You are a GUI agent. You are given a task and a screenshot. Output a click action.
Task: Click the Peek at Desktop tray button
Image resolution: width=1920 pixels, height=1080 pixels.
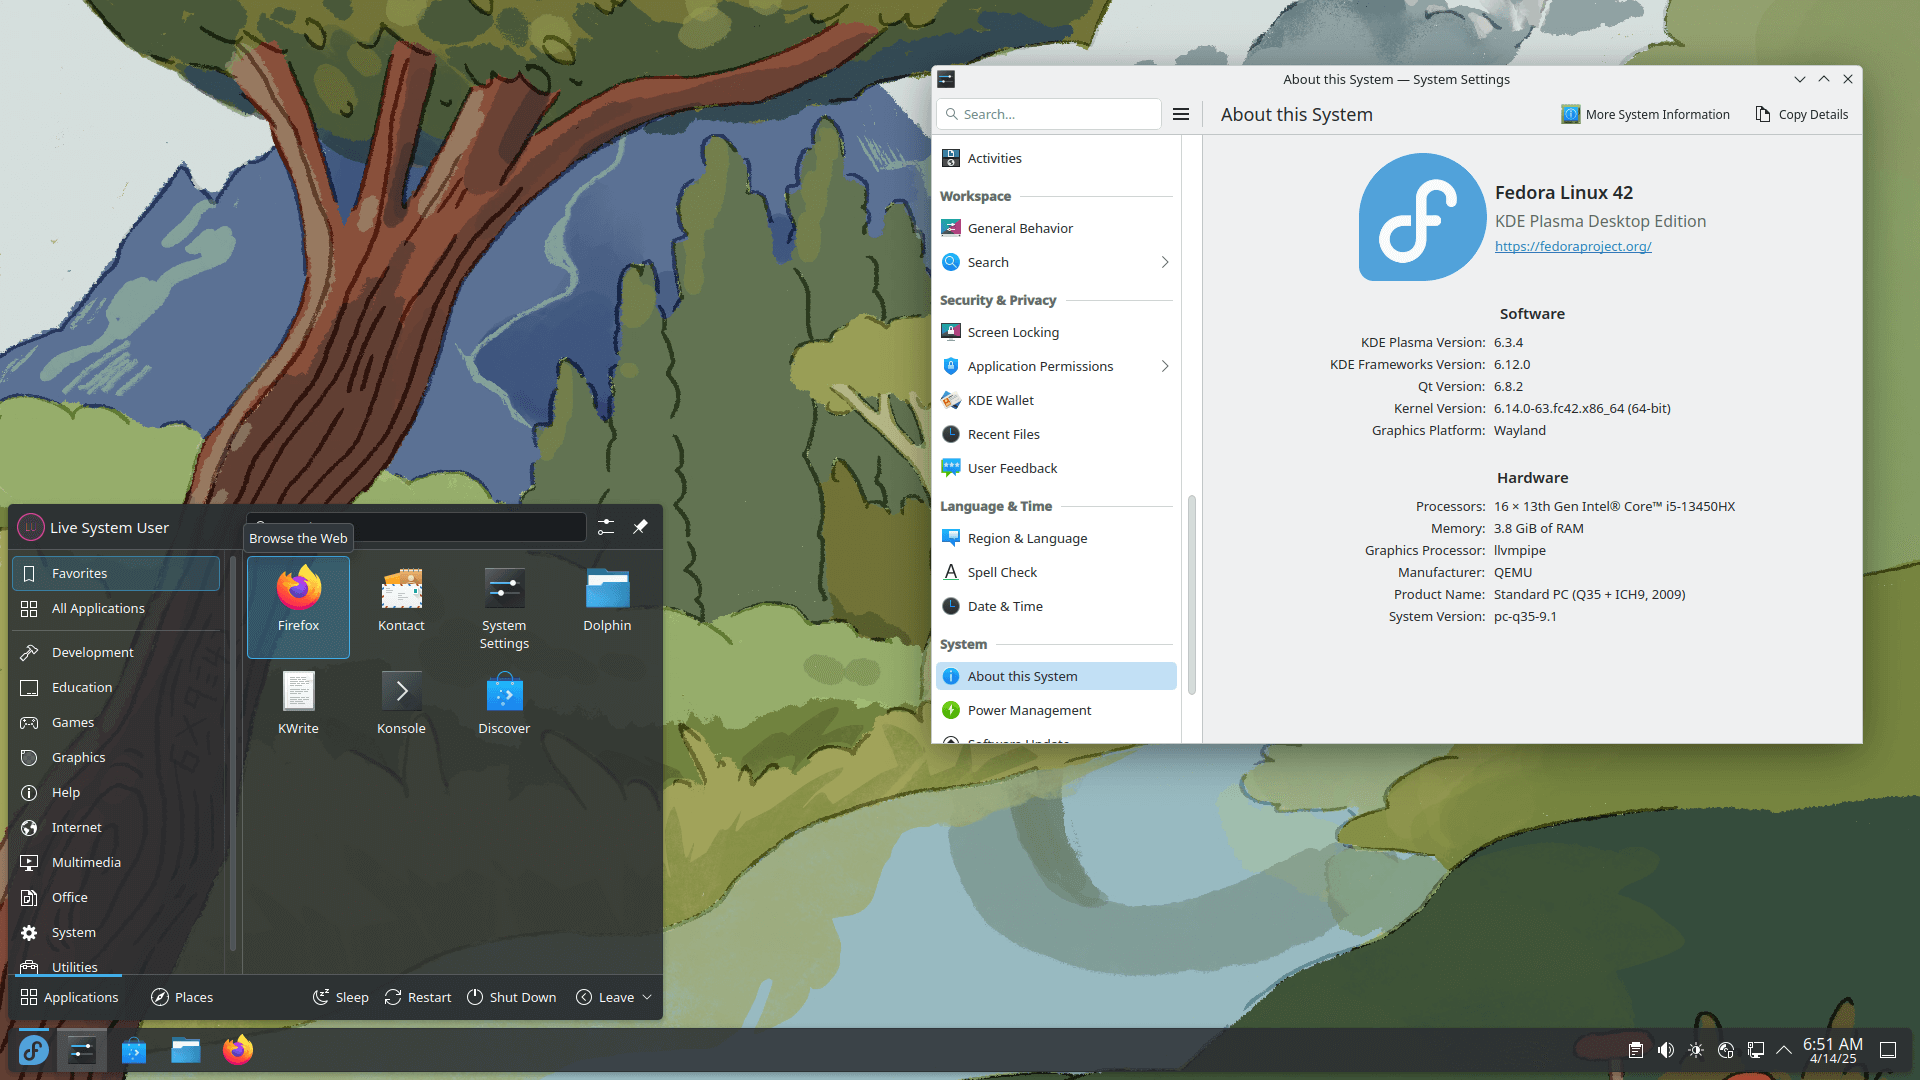1890,1050
